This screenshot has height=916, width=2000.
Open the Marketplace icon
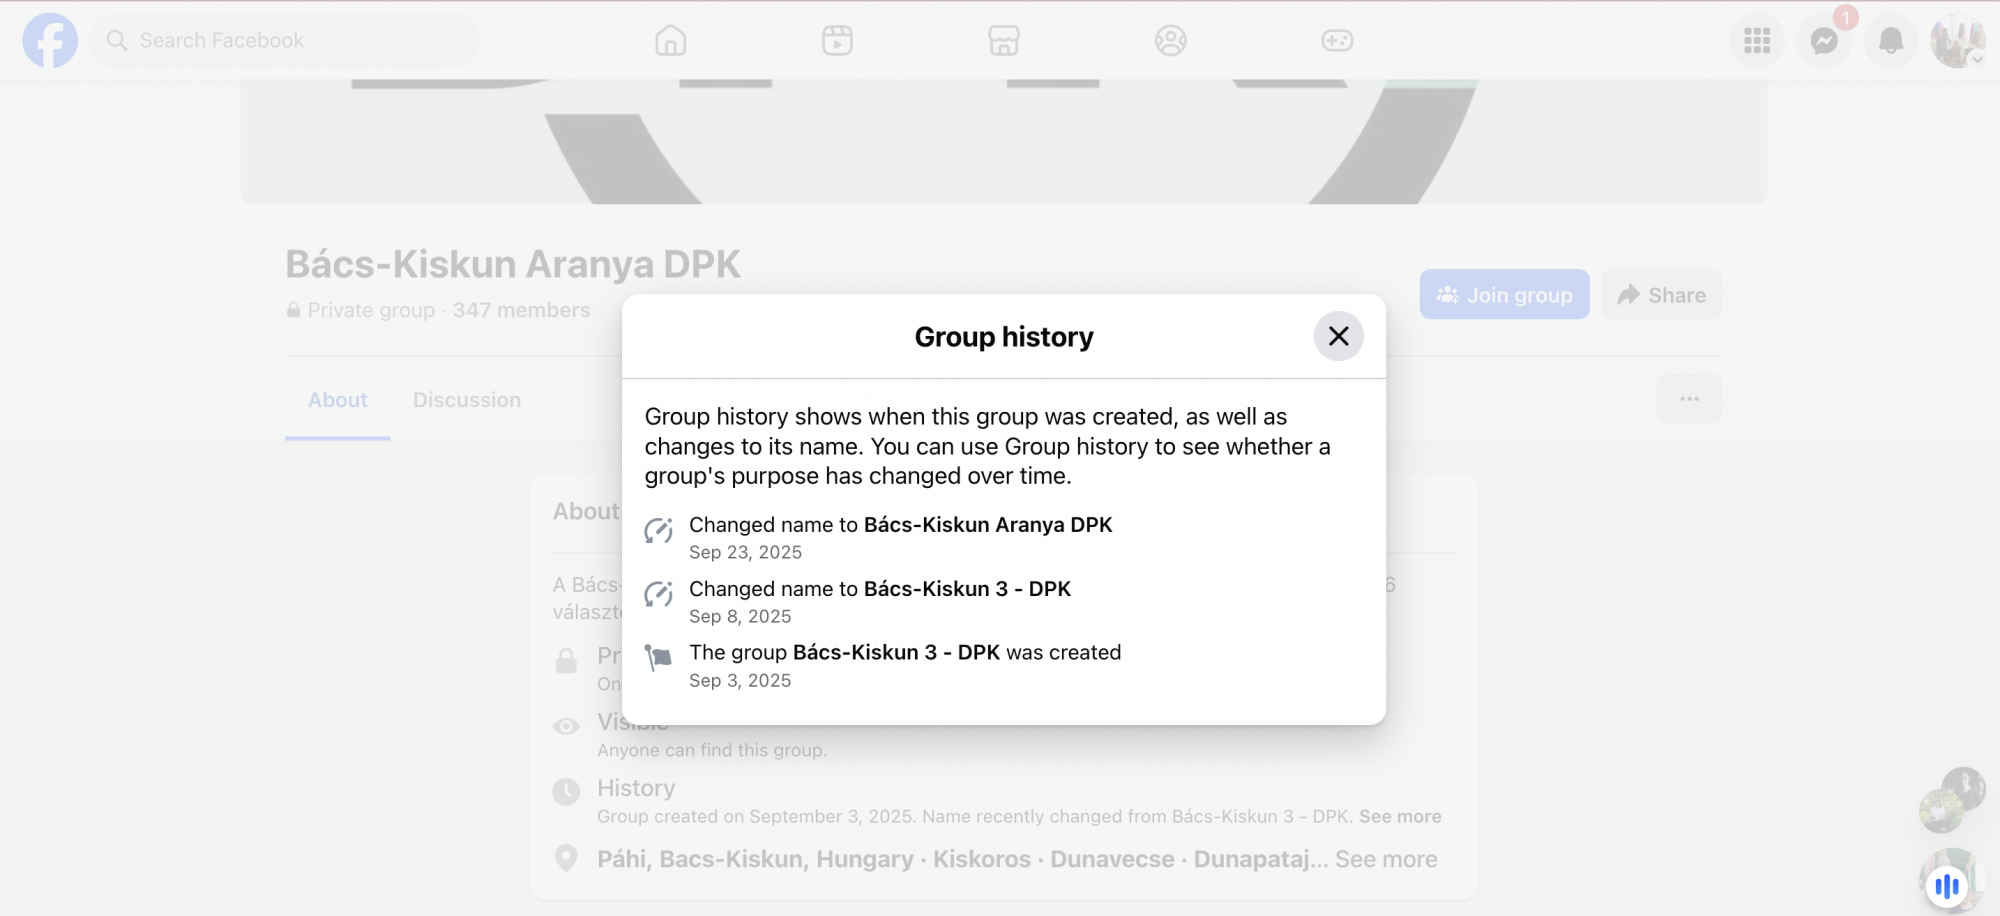[x=1003, y=41]
